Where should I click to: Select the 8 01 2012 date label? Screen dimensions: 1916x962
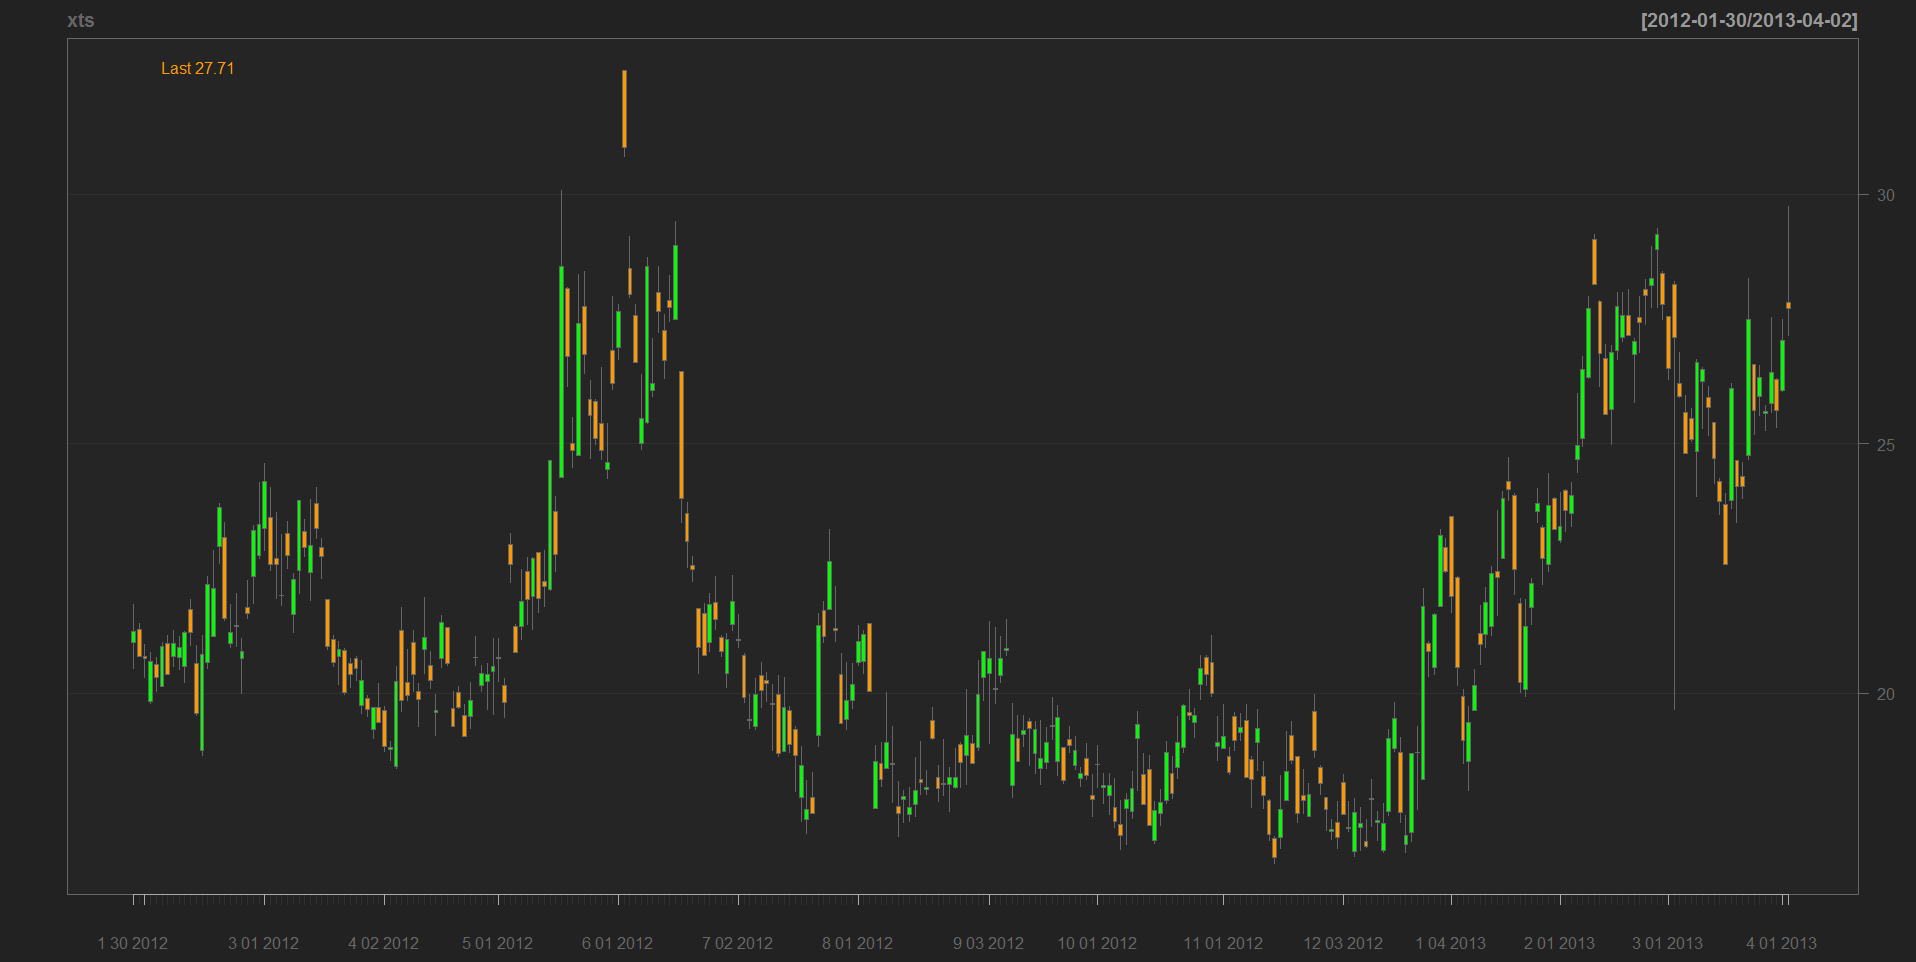[857, 943]
